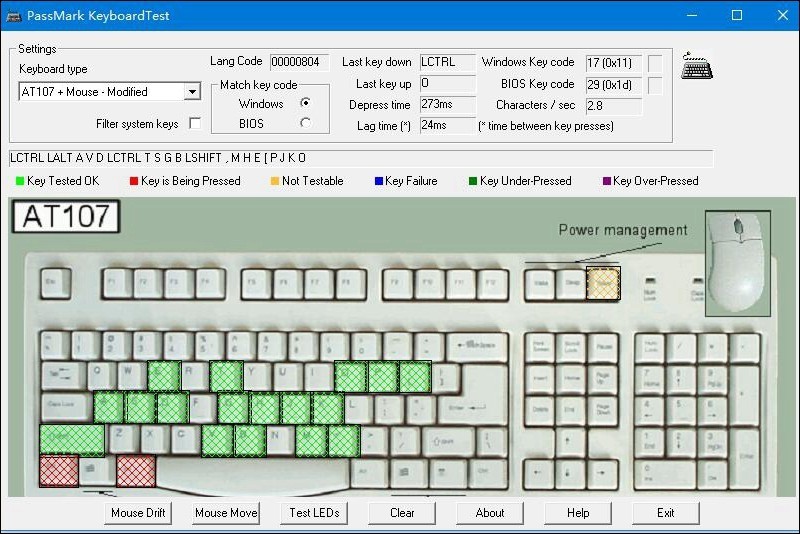Click the mouse picture in the test area

[x=738, y=263]
